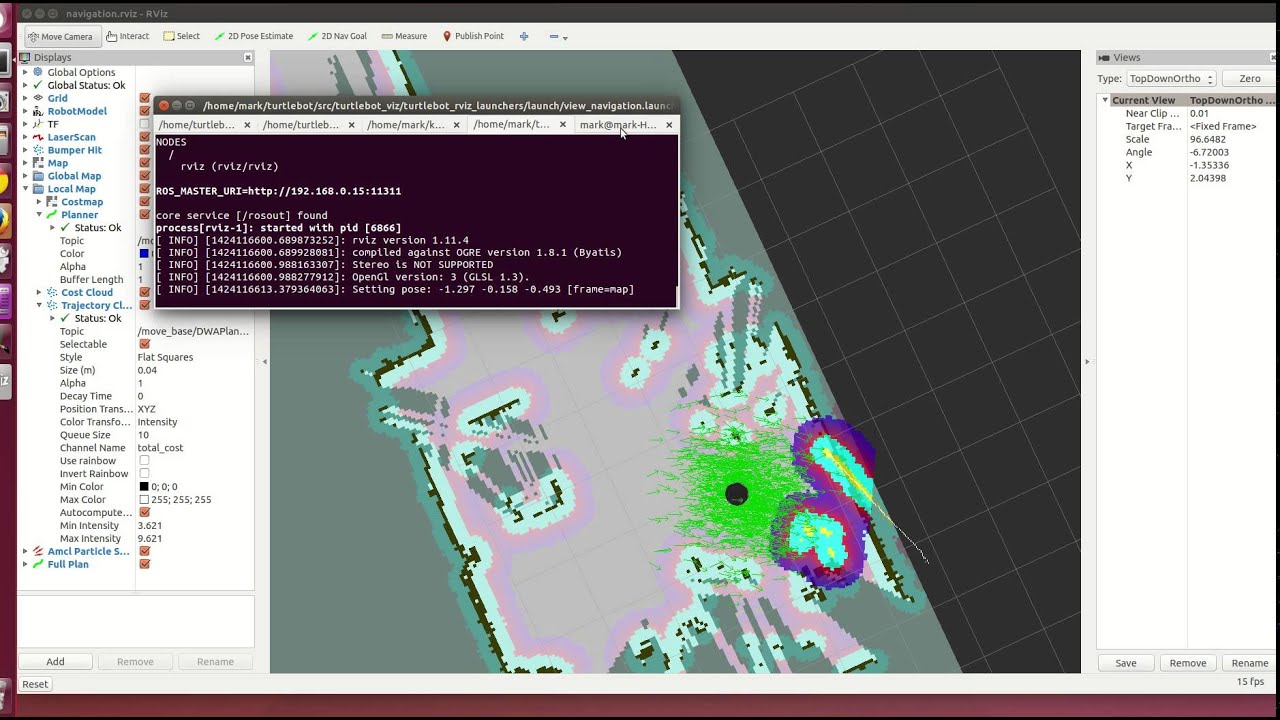This screenshot has width=1280, height=720.
Task: Expand the Costmap display row
Action: pyautogui.click(x=39, y=202)
